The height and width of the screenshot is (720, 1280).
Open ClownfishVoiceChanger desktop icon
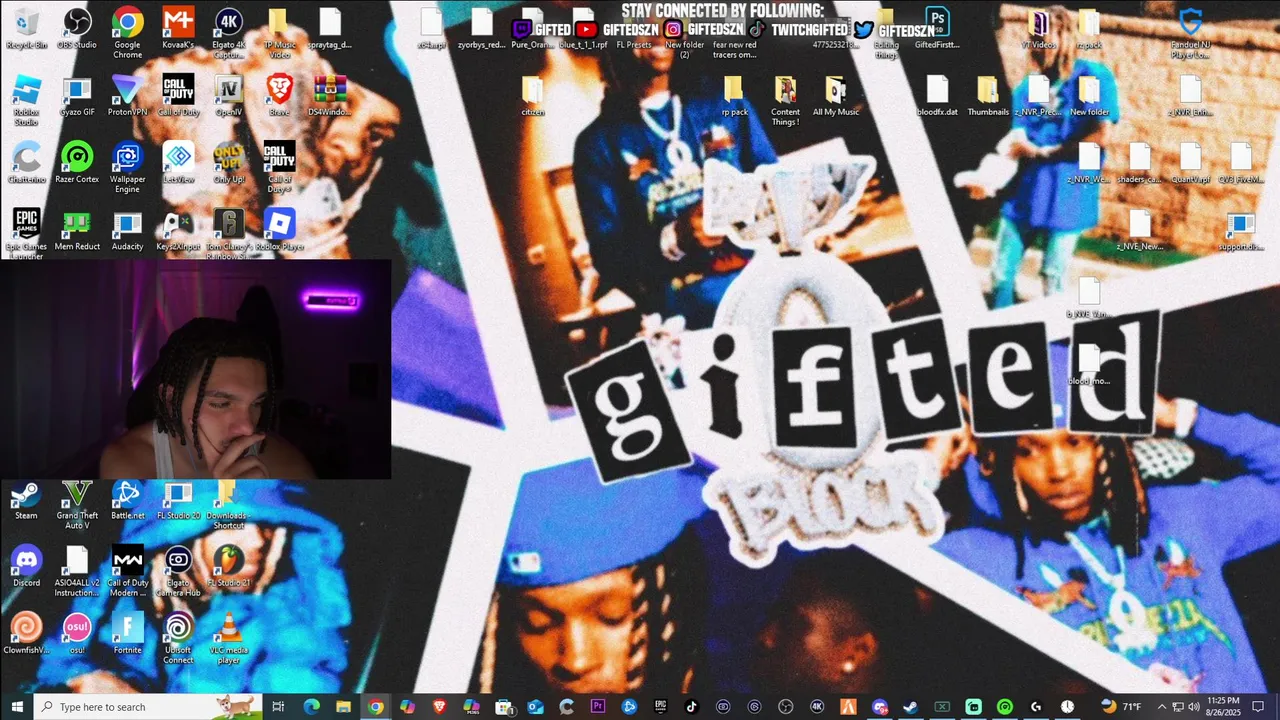(26, 634)
